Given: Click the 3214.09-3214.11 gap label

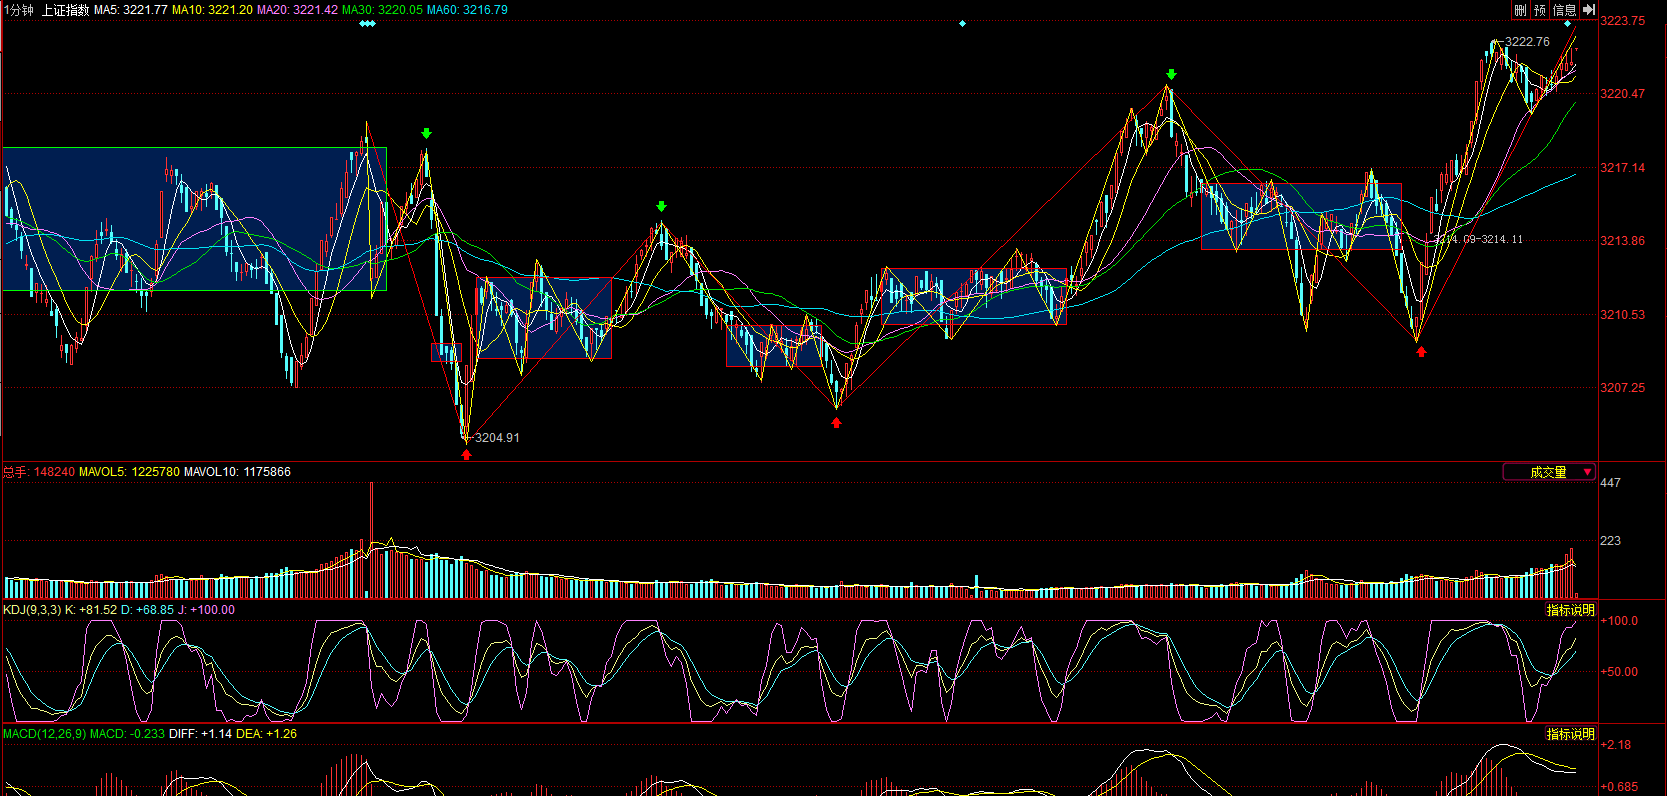Looking at the screenshot, I should pyautogui.click(x=1478, y=239).
